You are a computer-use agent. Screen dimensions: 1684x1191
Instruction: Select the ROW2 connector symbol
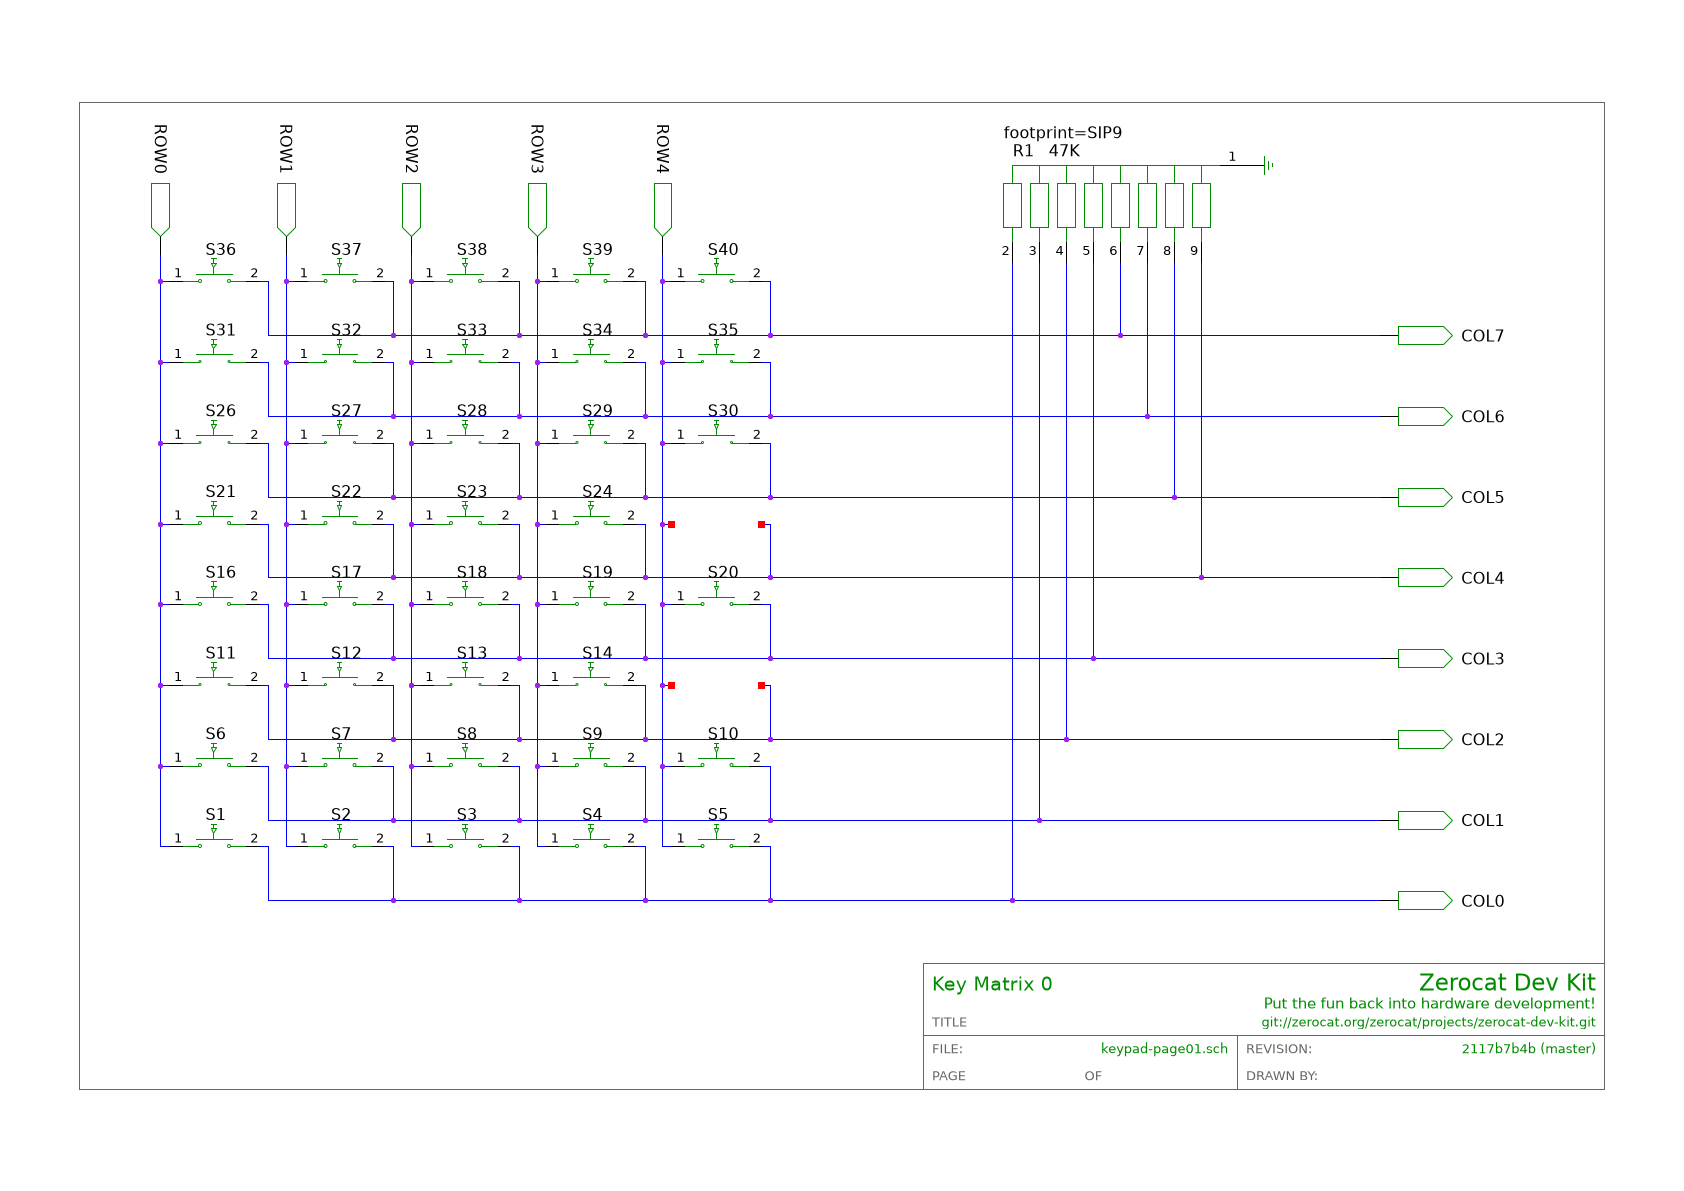coord(411,209)
